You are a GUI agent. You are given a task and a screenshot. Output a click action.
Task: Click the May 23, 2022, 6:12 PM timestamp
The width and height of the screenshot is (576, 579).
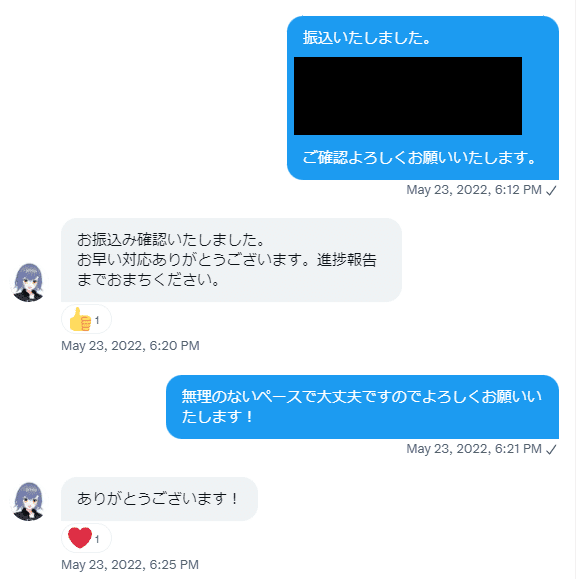474,190
